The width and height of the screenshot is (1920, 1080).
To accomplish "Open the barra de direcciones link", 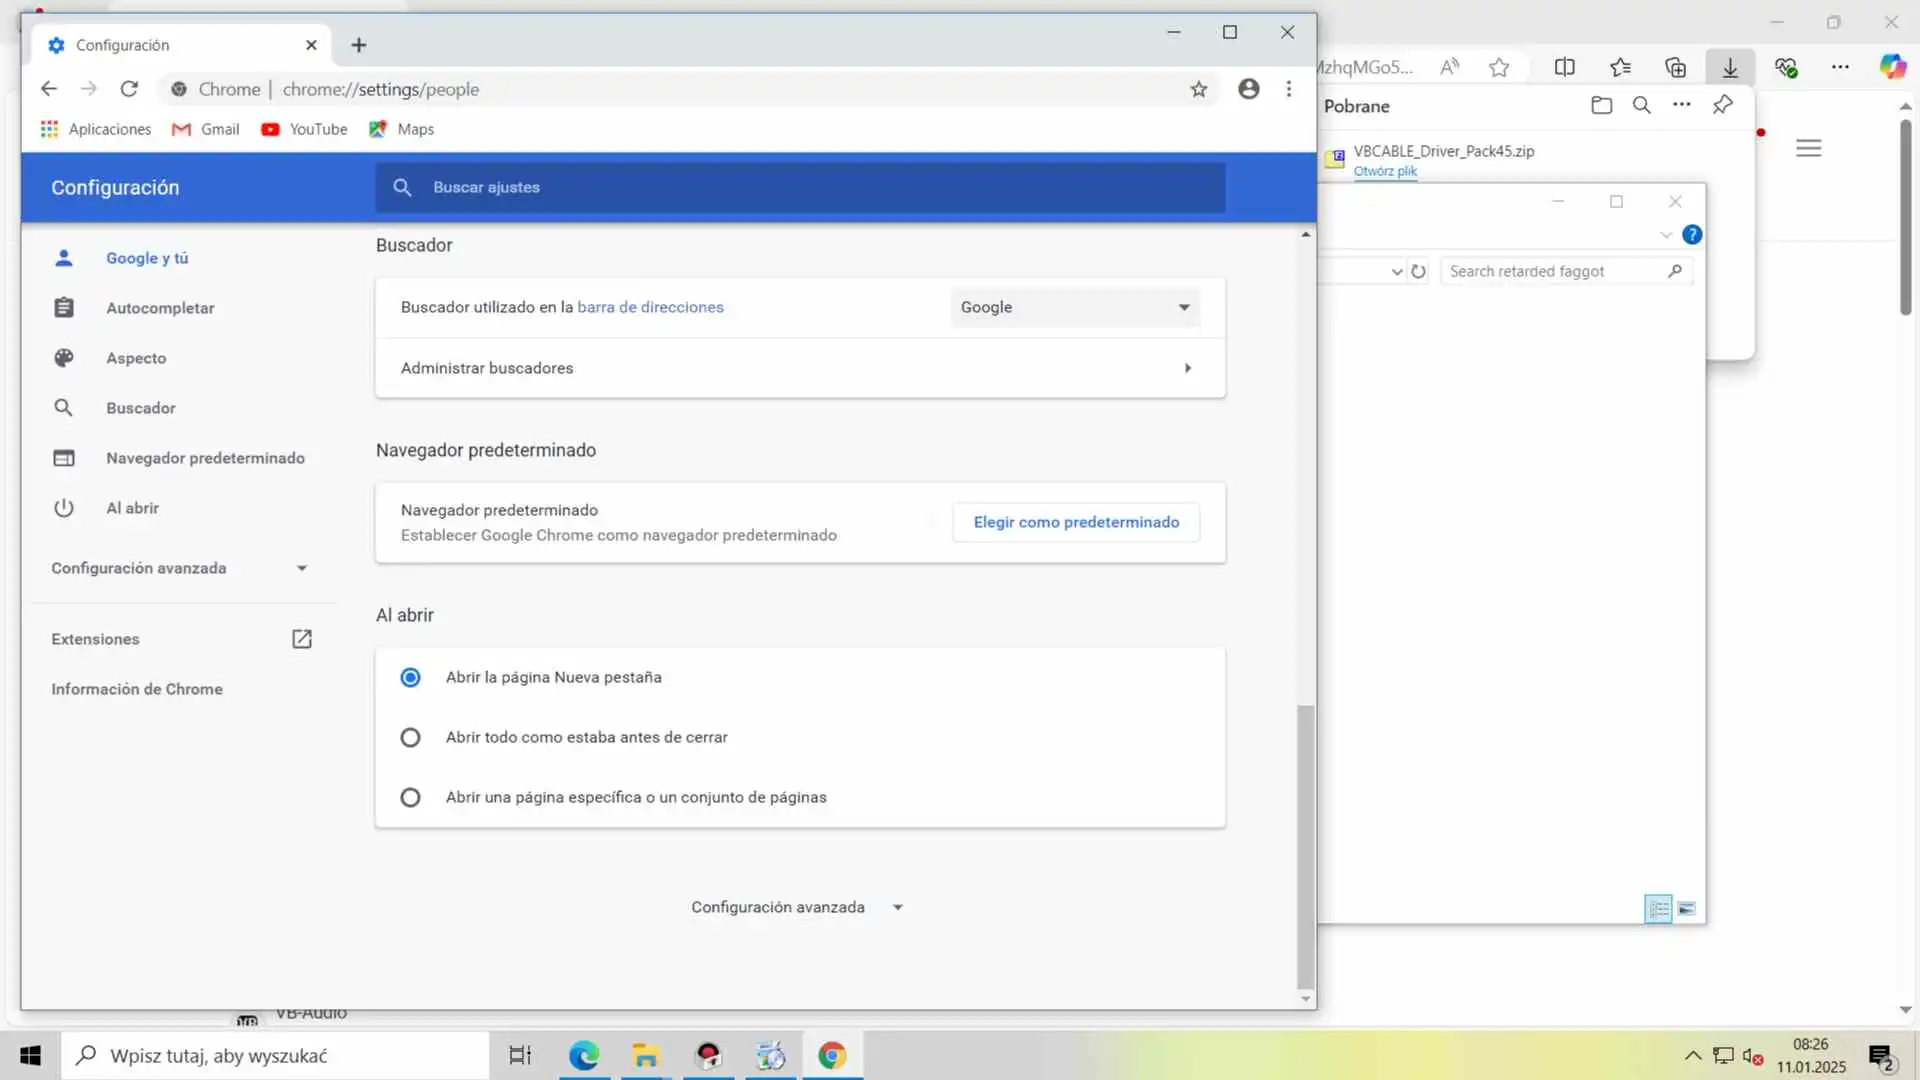I will click(650, 308).
